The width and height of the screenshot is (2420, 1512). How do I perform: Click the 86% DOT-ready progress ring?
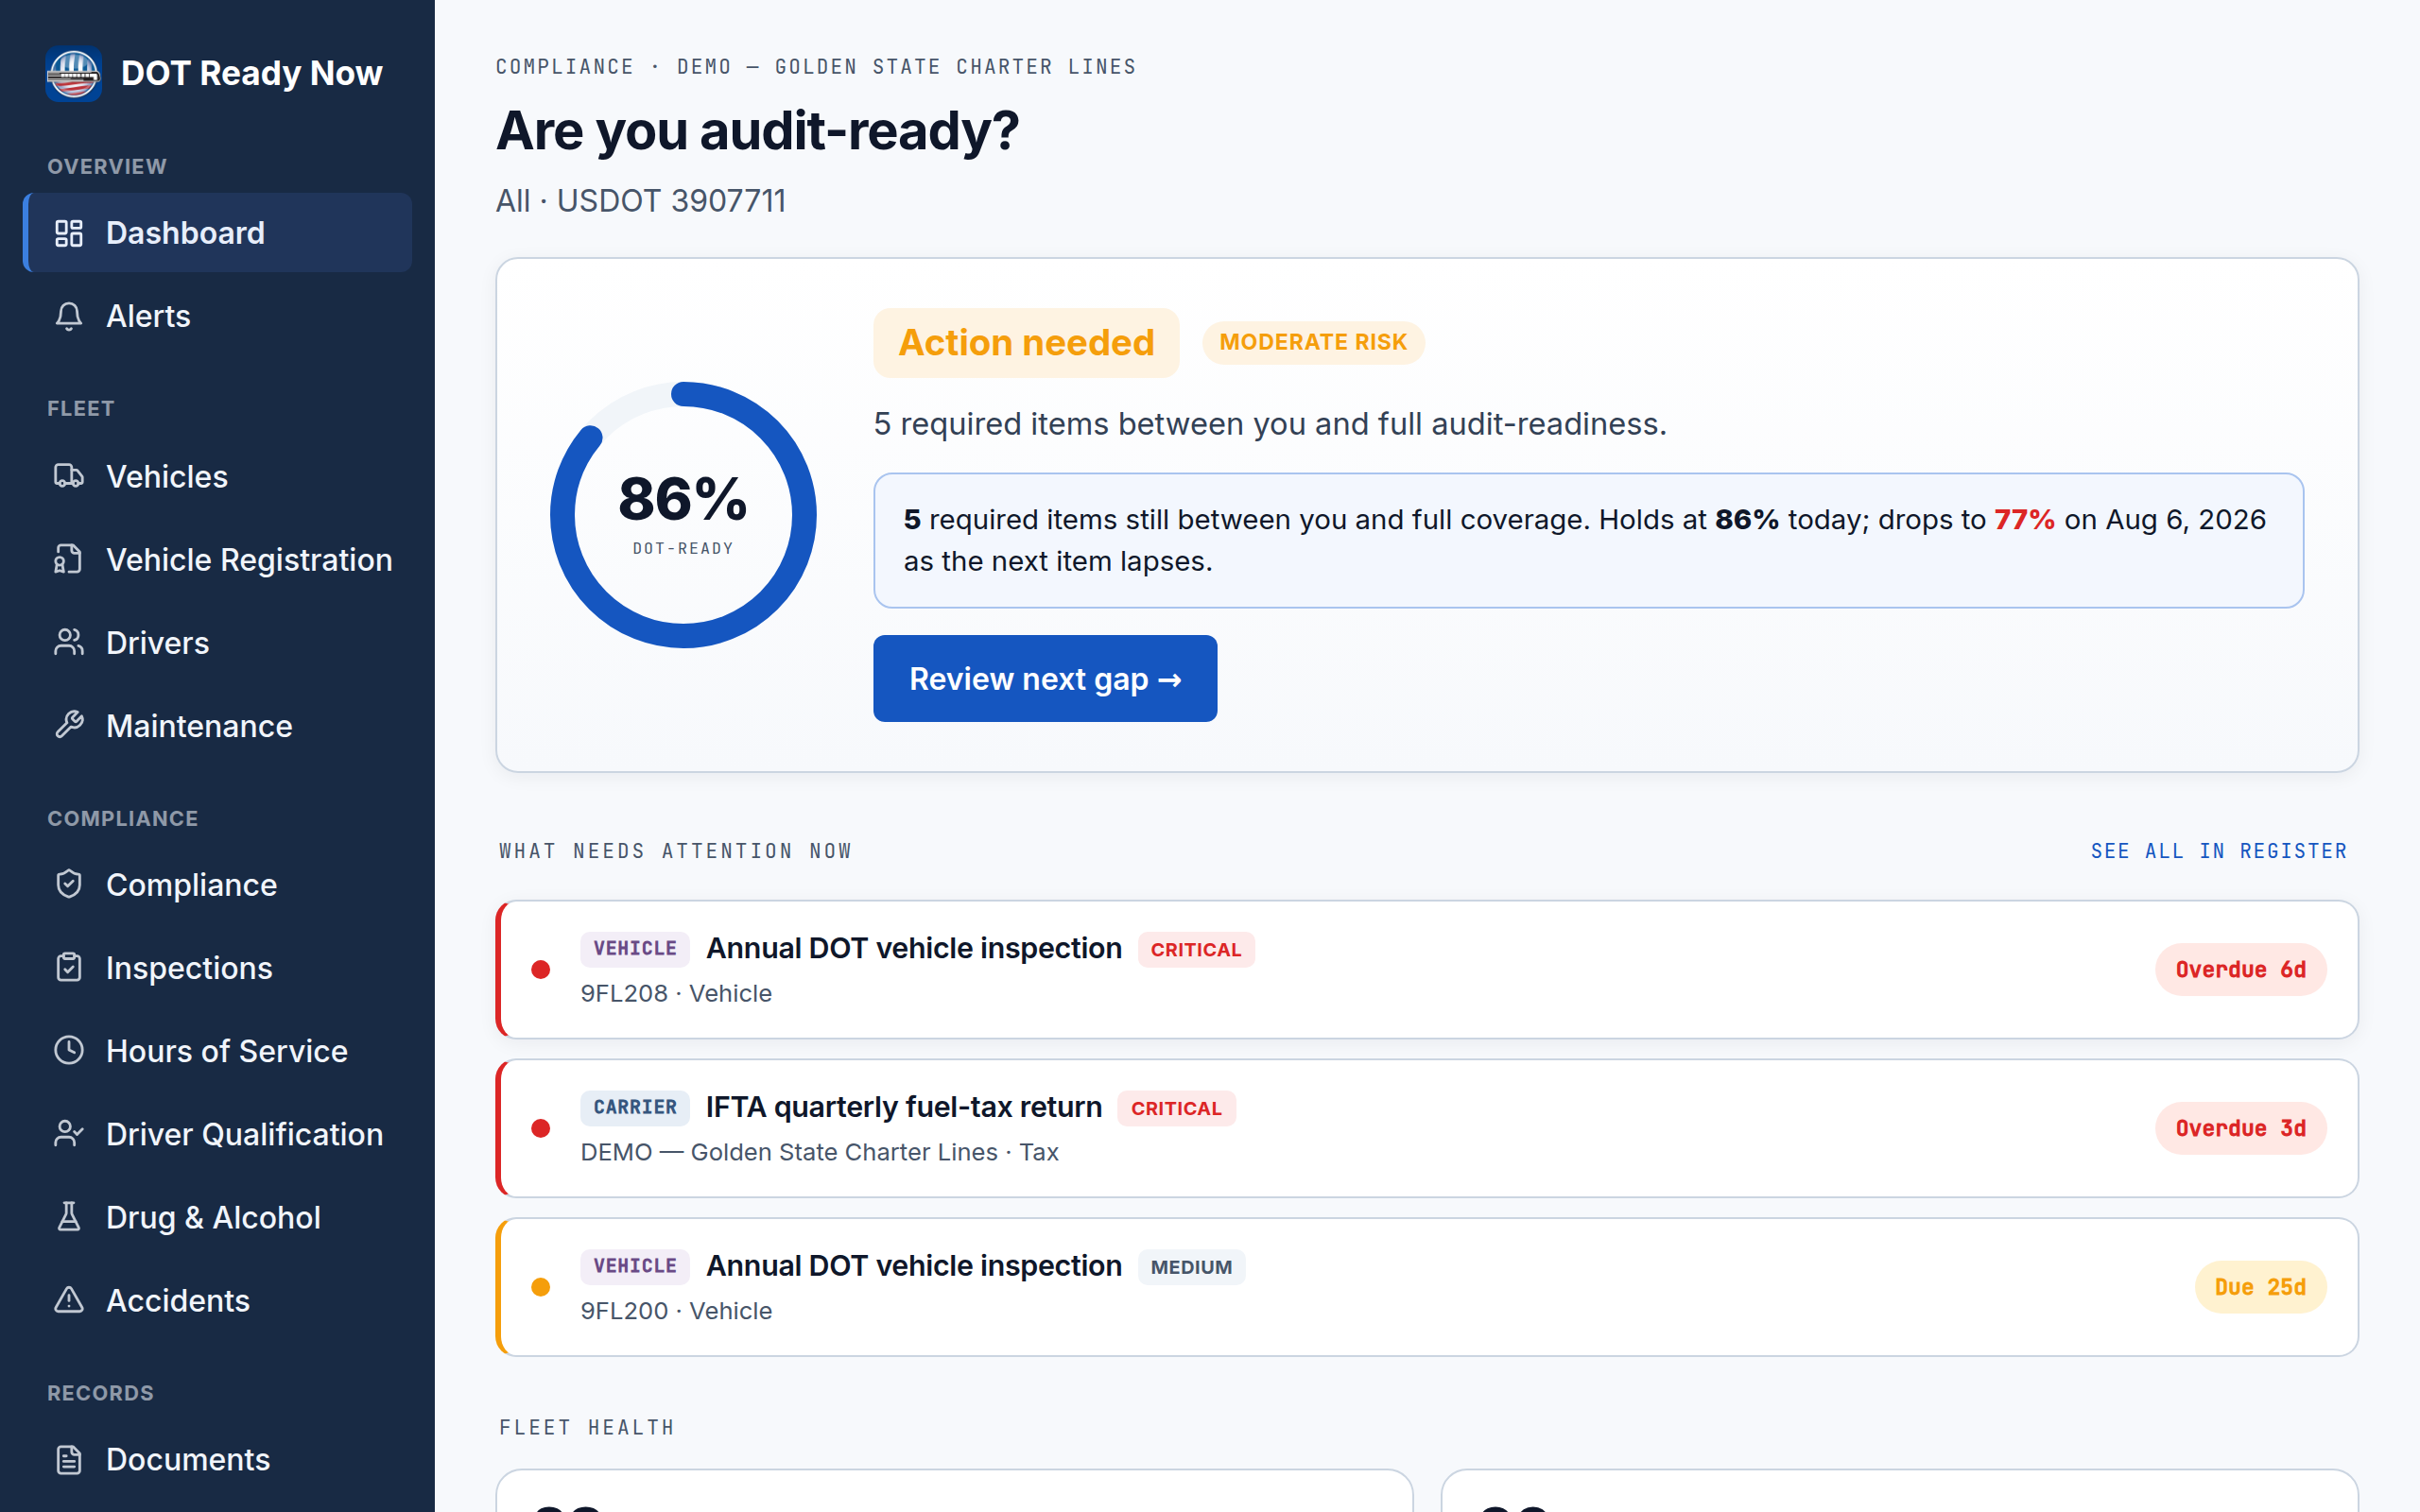(683, 515)
